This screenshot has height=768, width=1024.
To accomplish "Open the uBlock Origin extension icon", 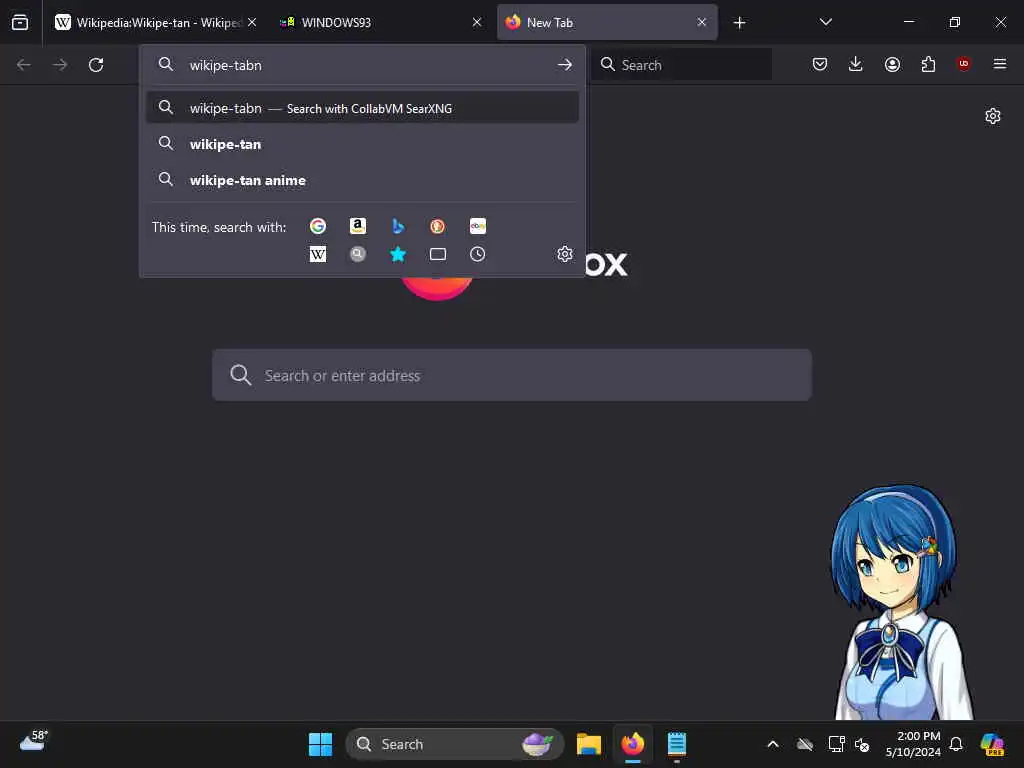I will coord(963,63).
